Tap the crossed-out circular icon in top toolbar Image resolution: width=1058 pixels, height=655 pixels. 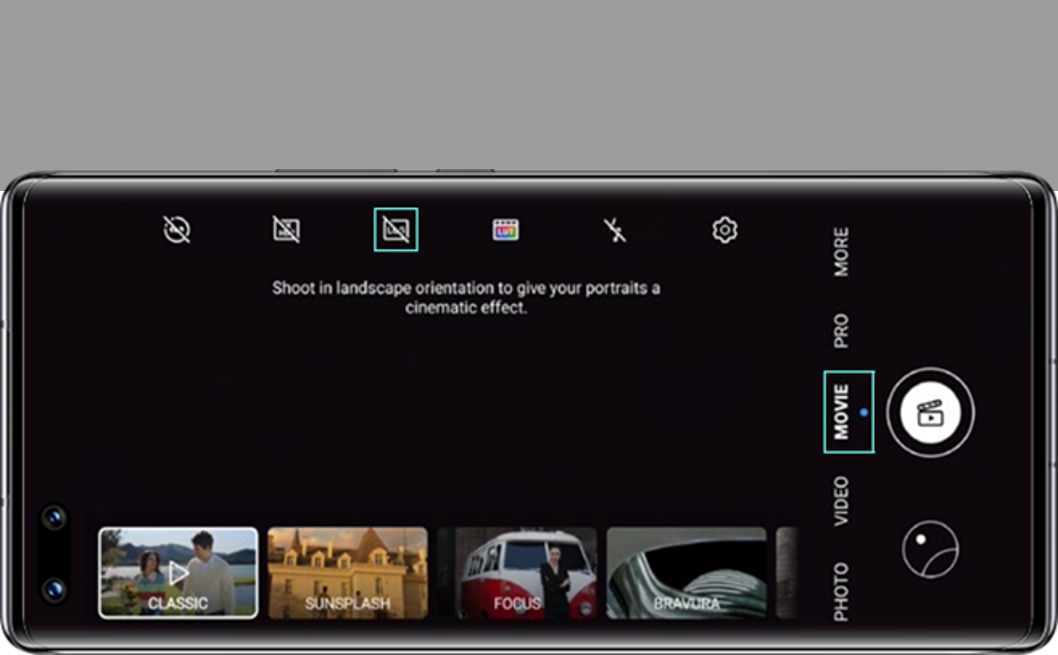pyautogui.click(x=177, y=231)
